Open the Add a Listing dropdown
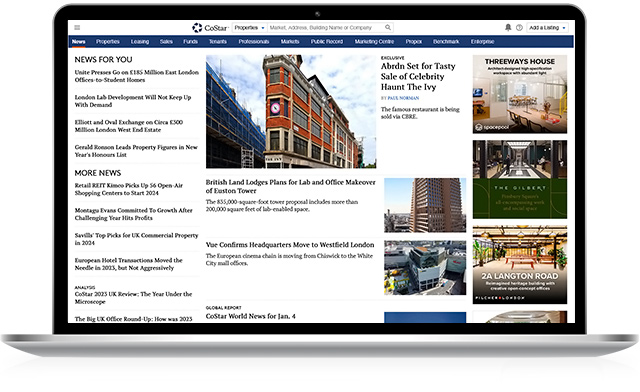 (547, 28)
